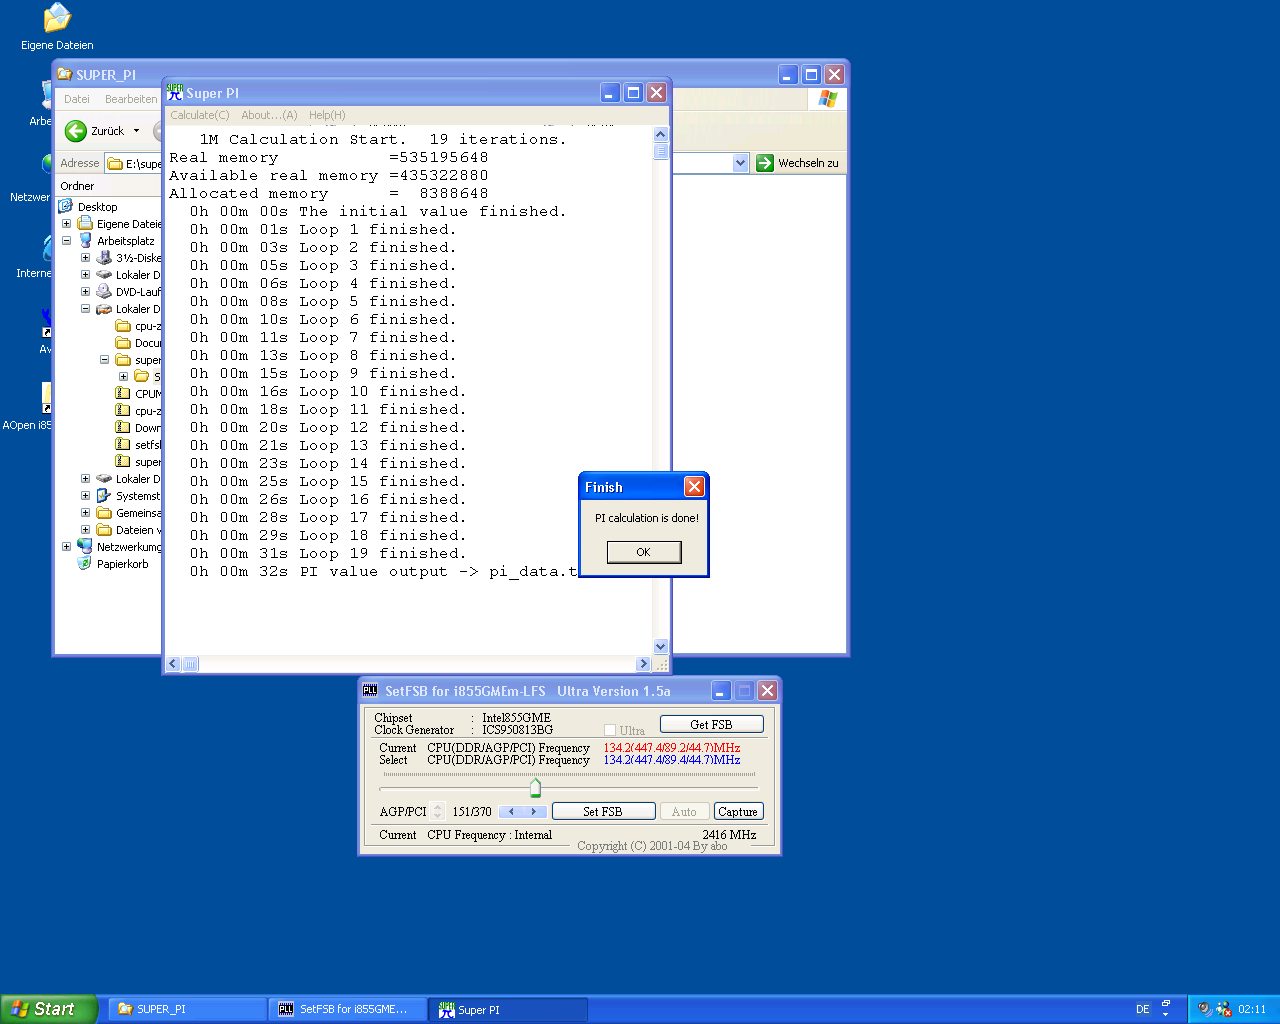Select the cpu-z folder icon in tree

coord(123,325)
